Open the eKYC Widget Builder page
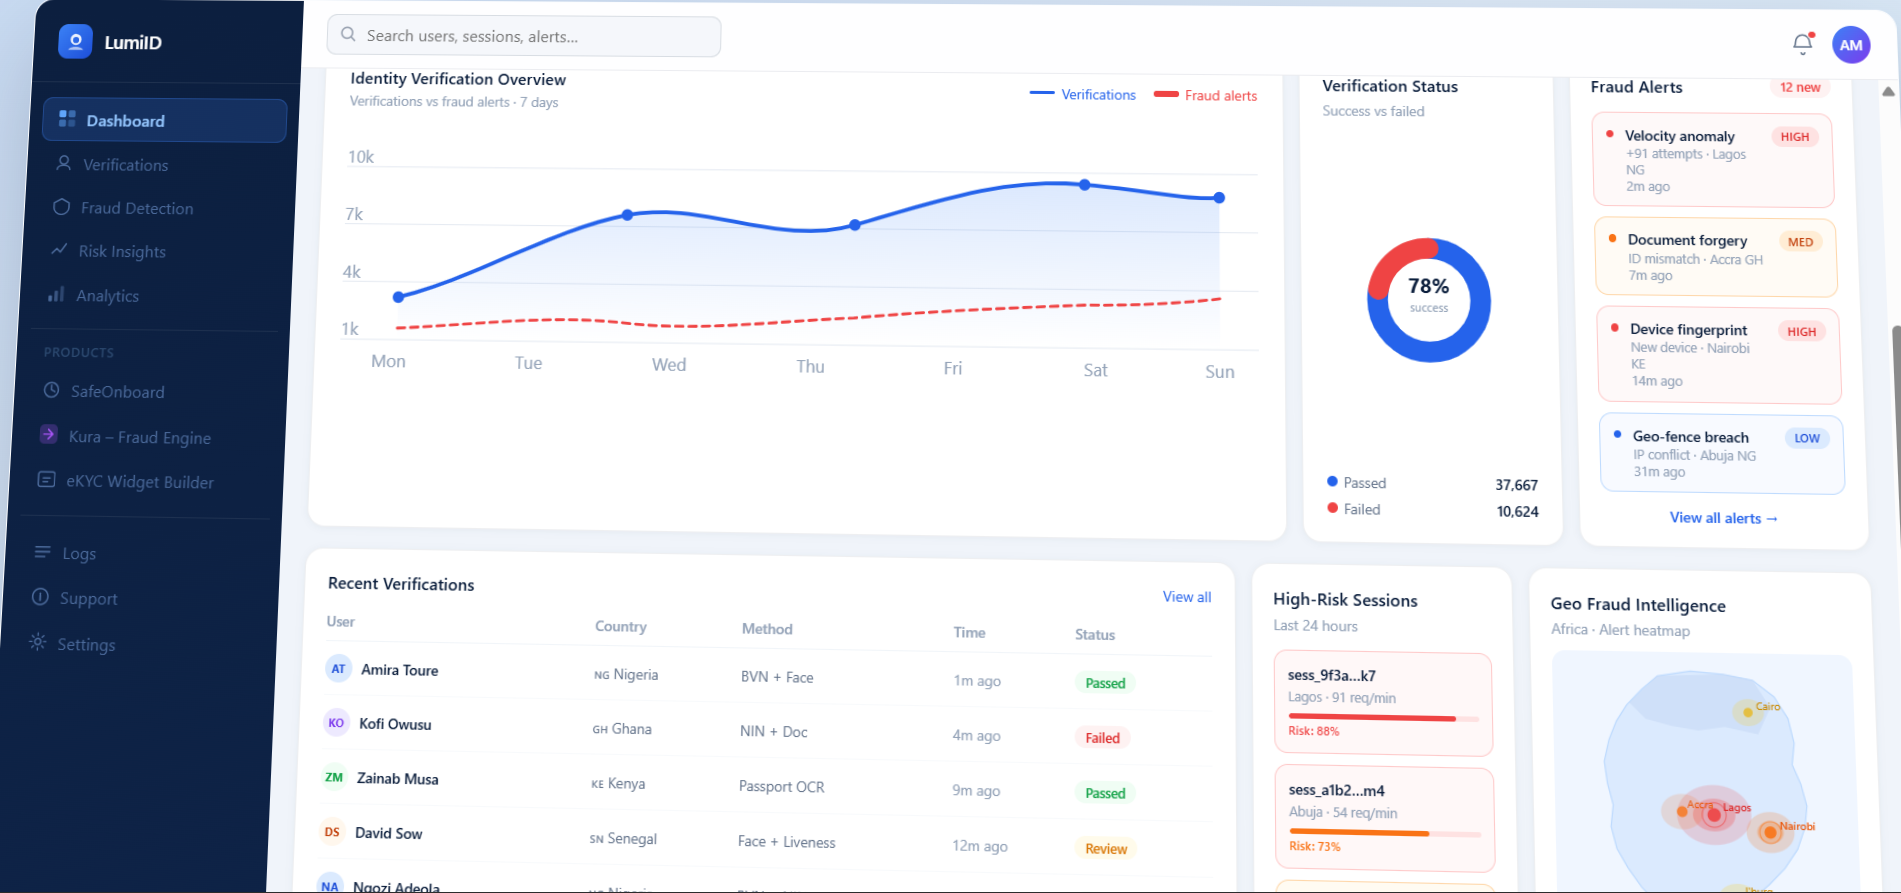 140,482
